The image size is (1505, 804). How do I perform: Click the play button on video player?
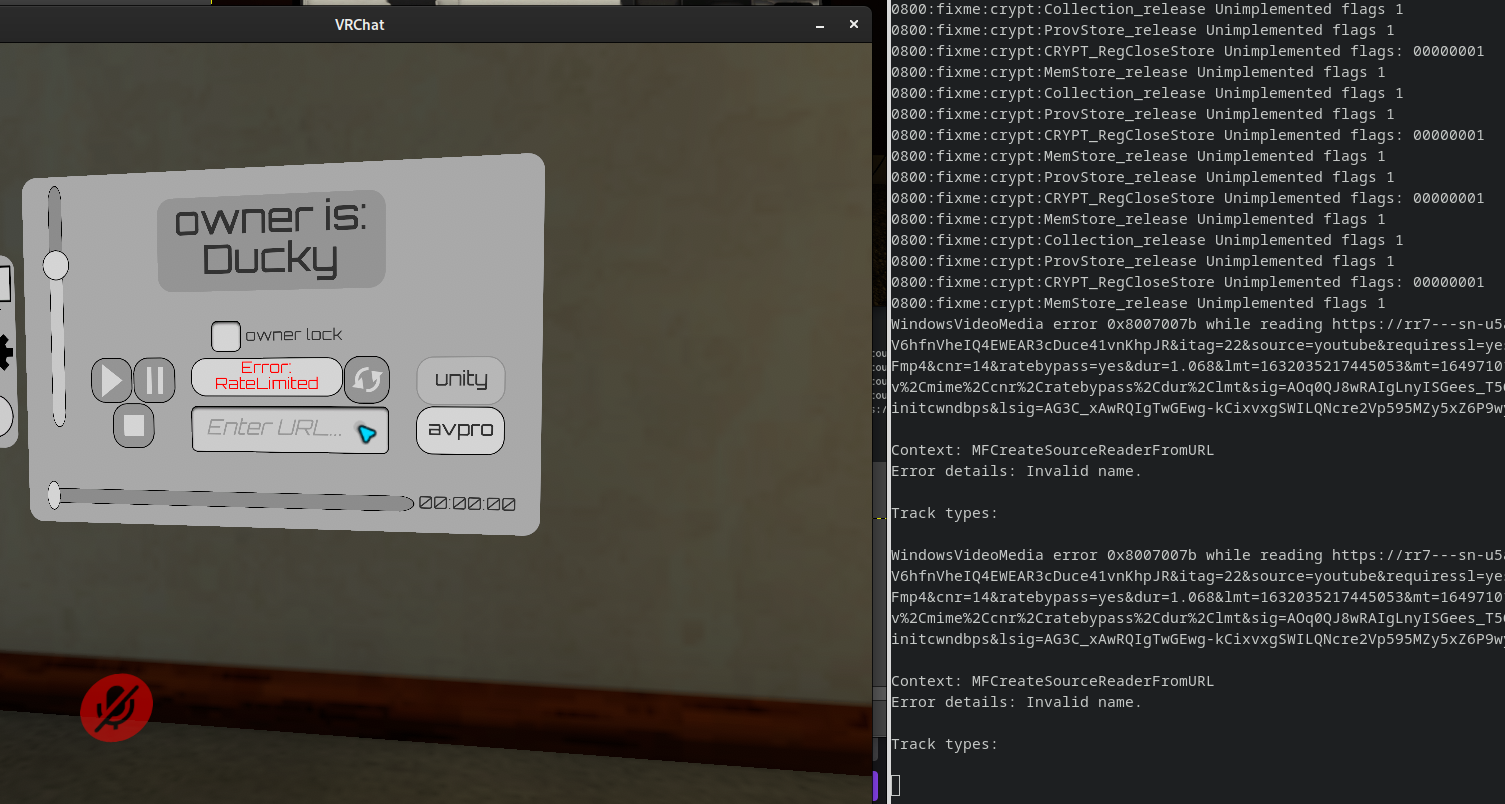112,381
